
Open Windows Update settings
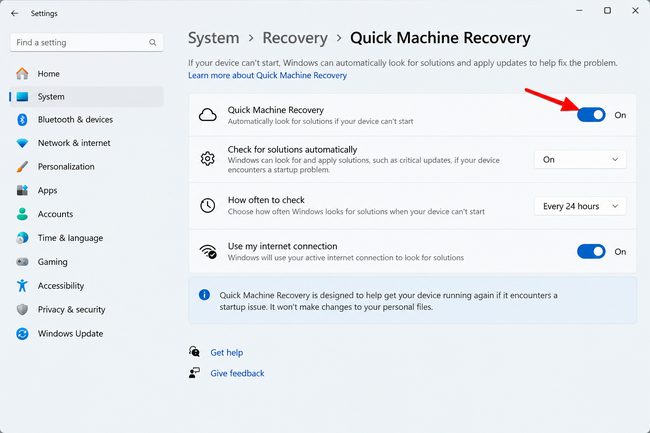[87, 334]
